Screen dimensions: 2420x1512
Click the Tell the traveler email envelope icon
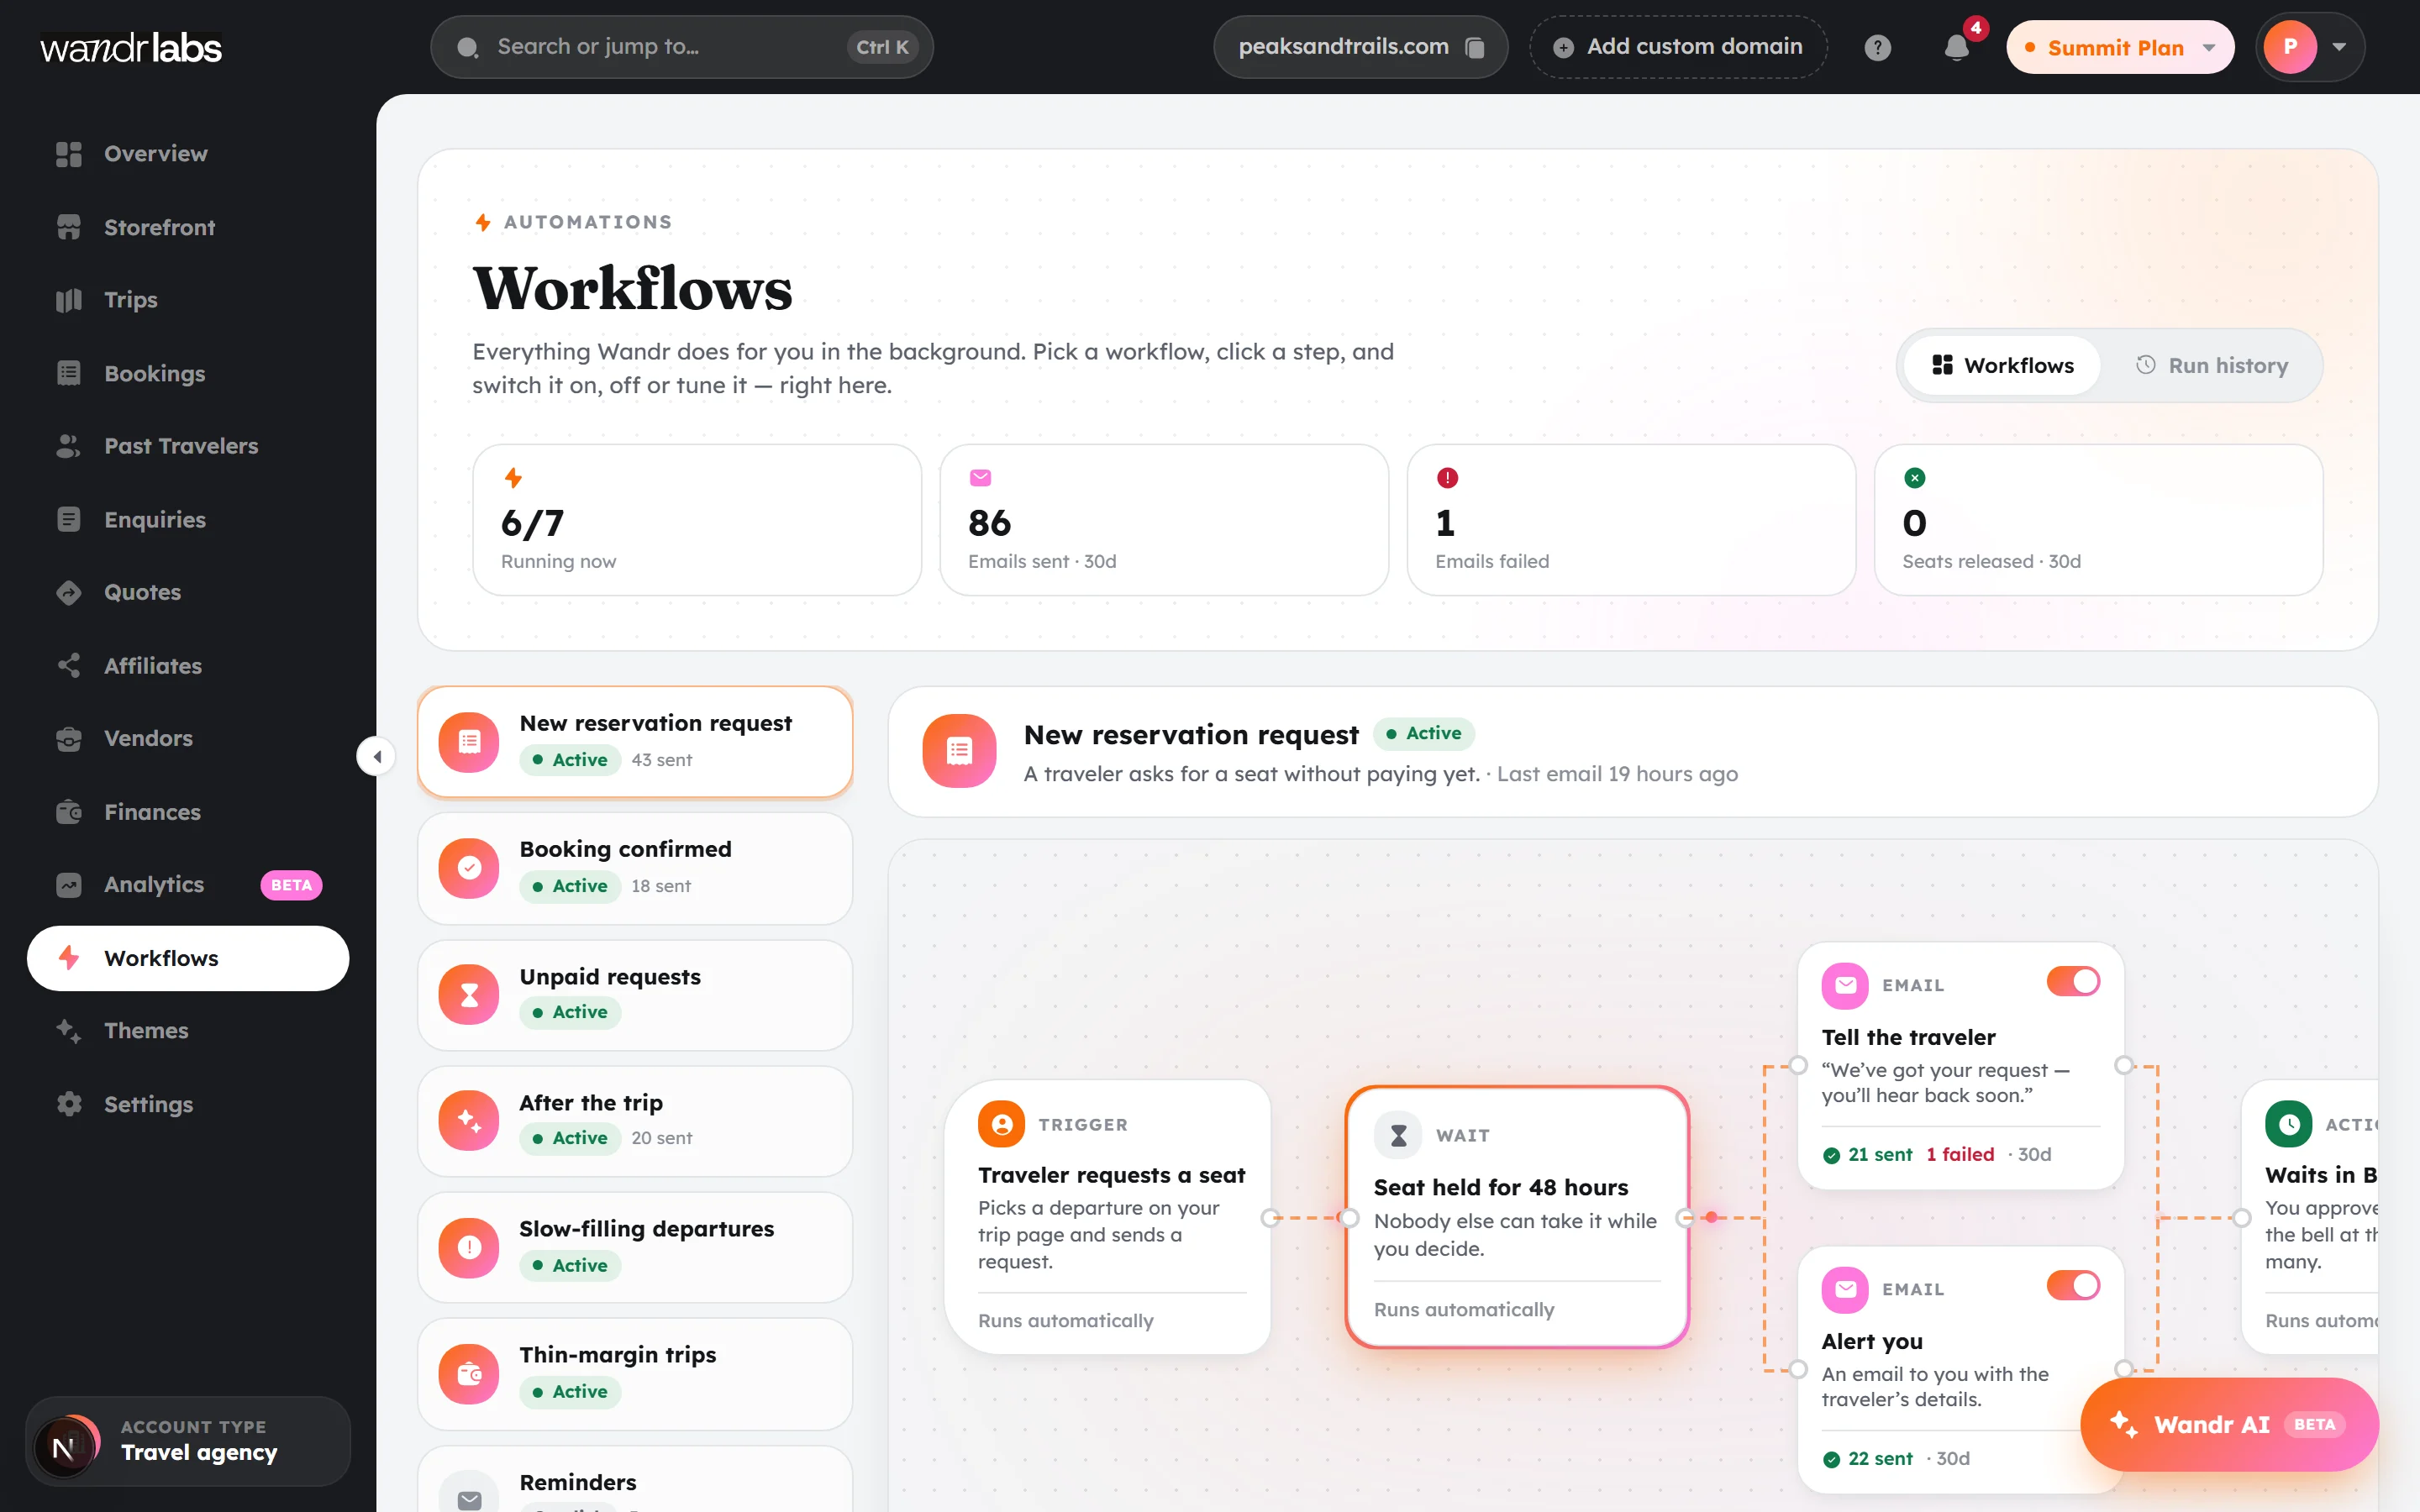coord(1845,985)
